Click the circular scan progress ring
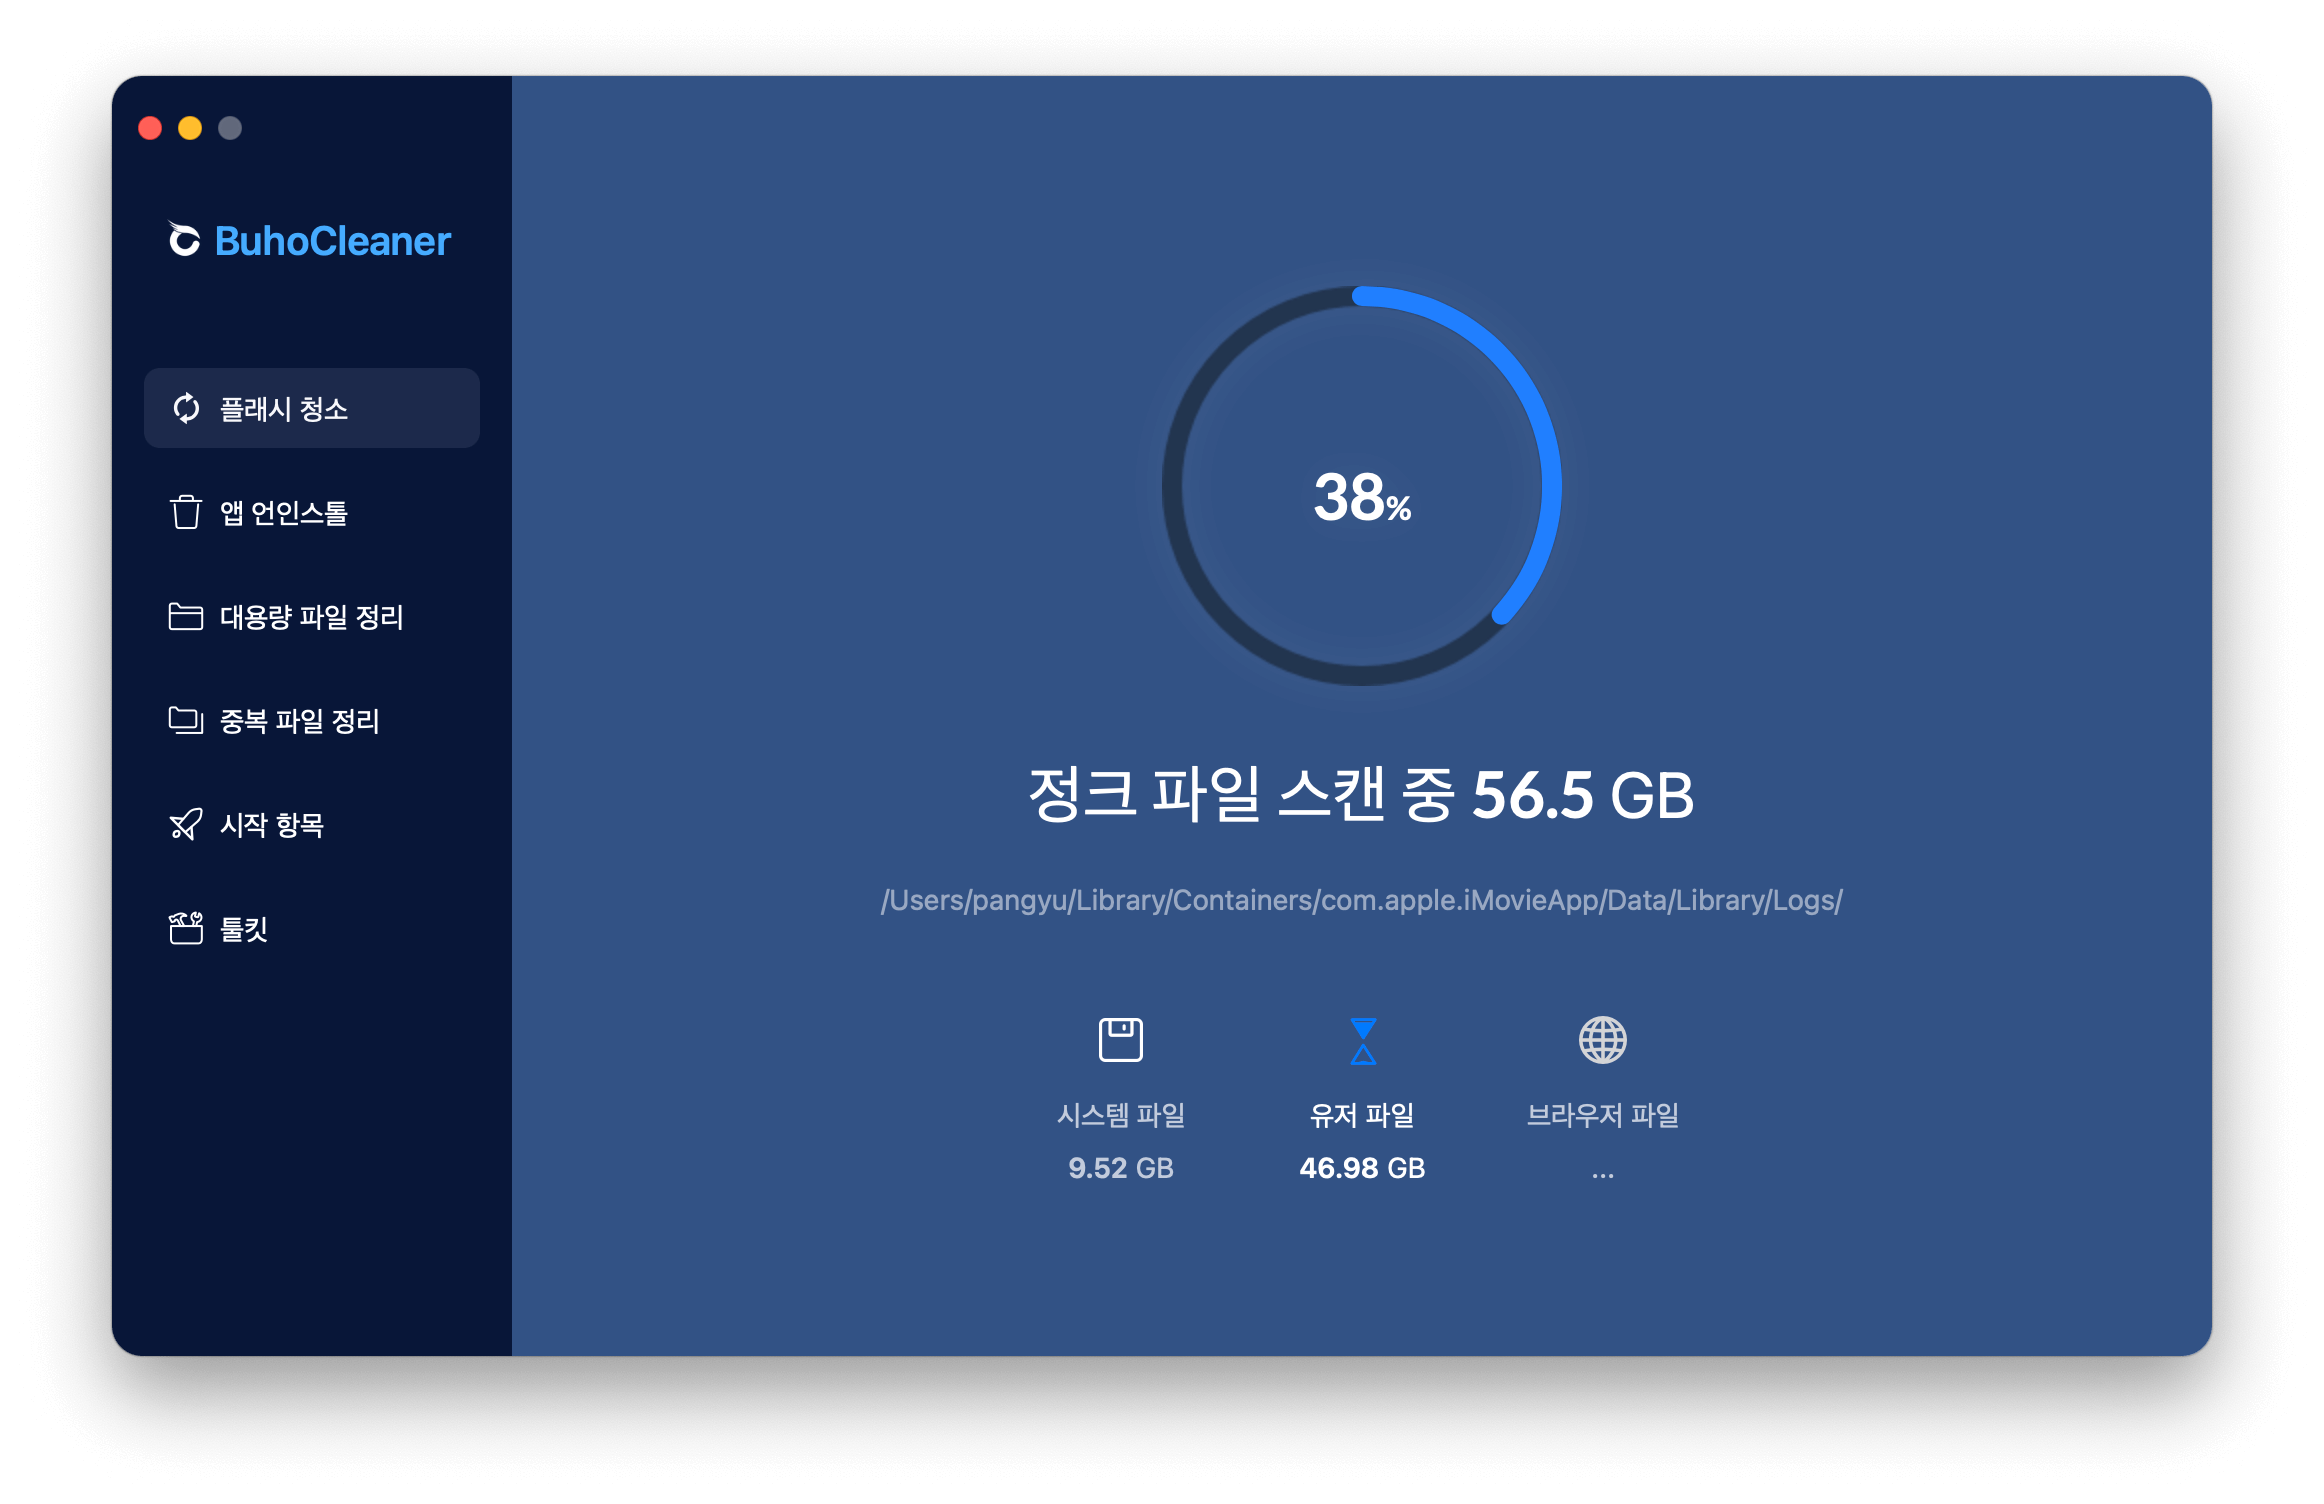This screenshot has height=1504, width=2324. pos(1362,486)
